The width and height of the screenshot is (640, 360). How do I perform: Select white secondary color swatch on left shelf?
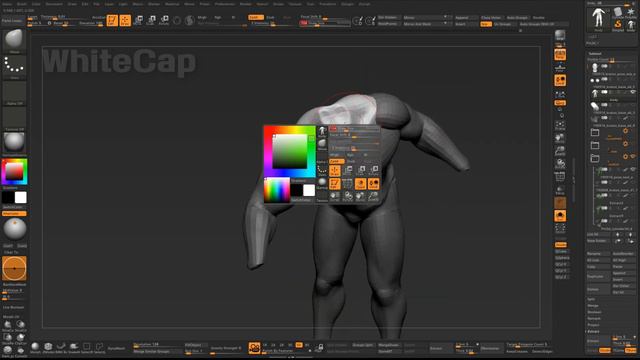[x=20, y=198]
